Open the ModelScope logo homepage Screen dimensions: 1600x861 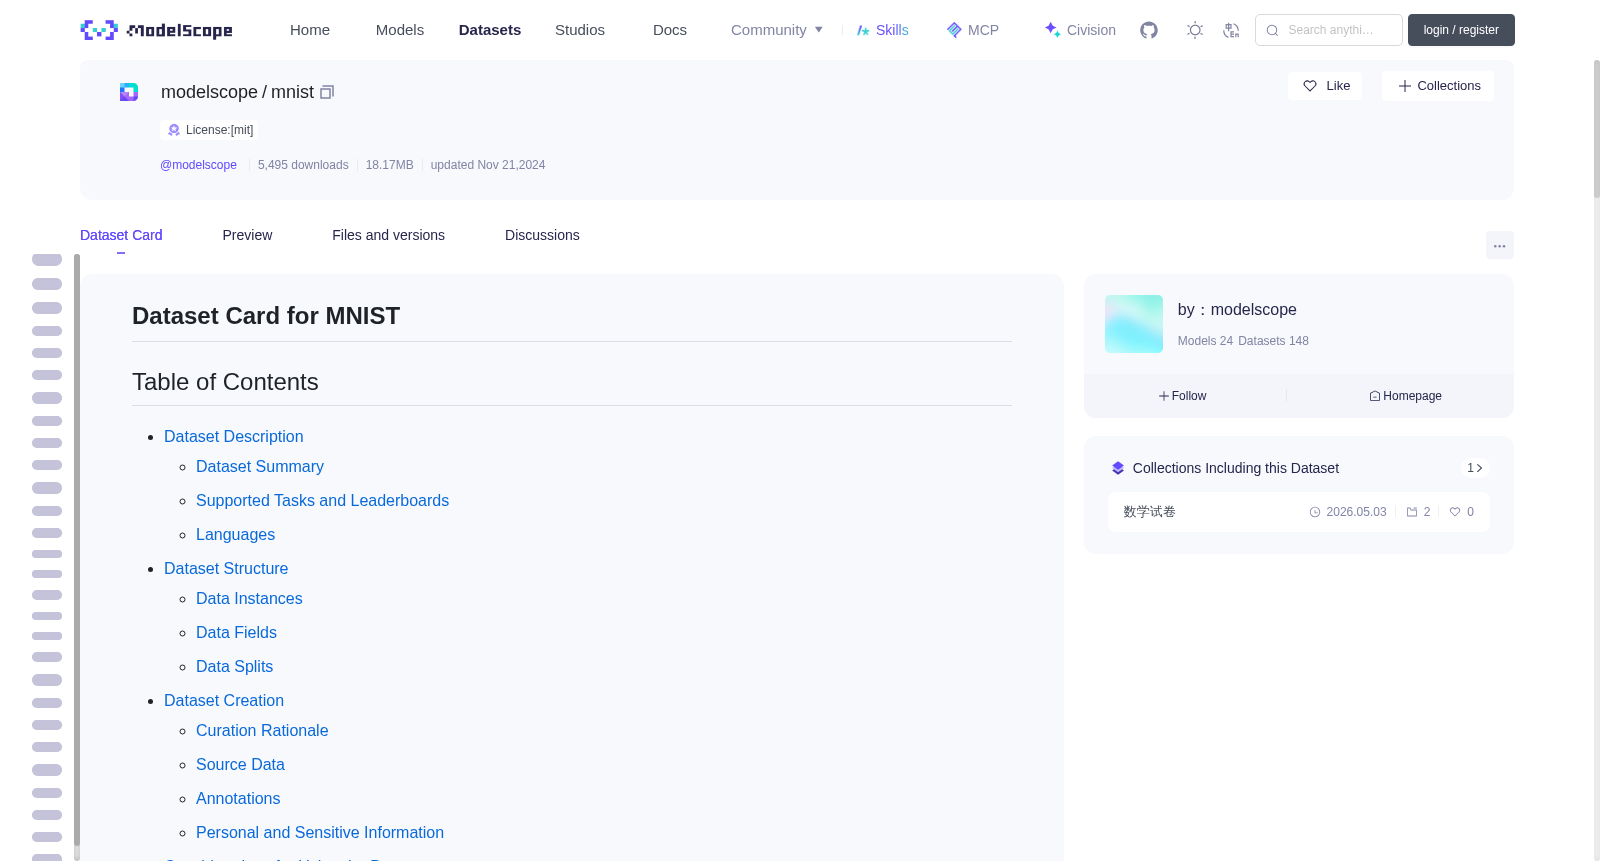point(156,30)
